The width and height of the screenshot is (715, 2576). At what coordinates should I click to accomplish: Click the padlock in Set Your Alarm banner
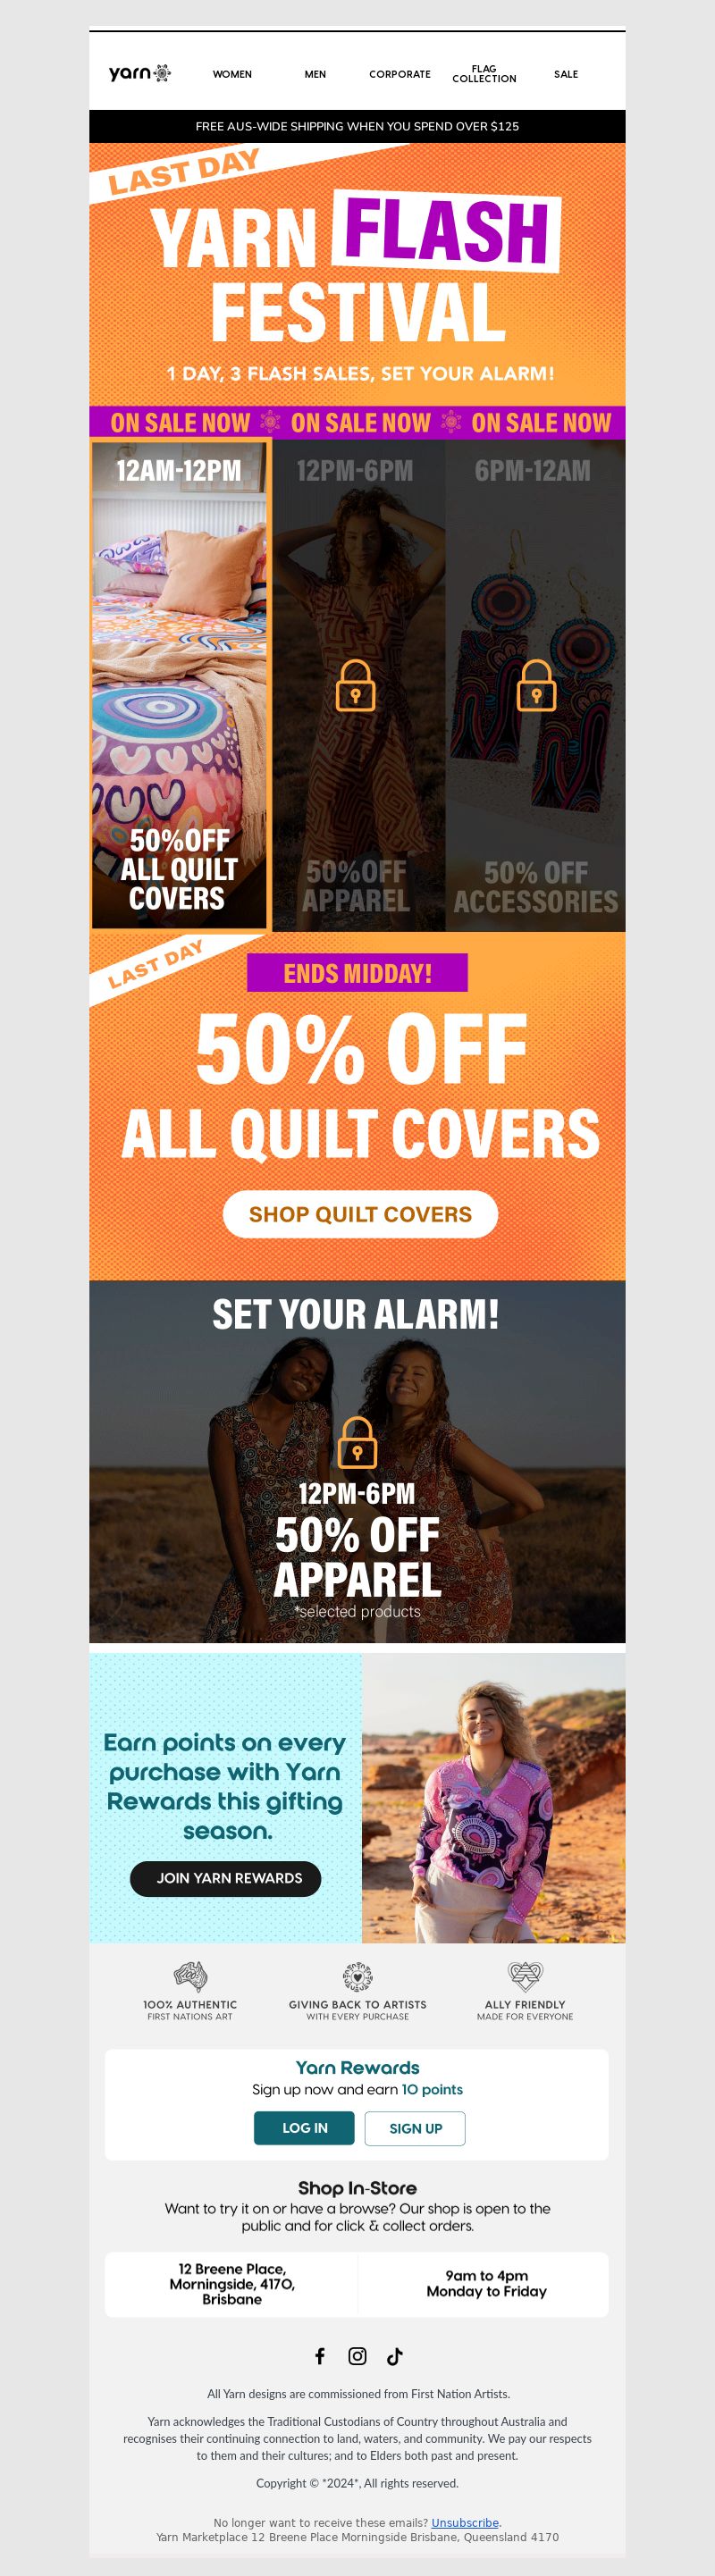pos(357,1442)
